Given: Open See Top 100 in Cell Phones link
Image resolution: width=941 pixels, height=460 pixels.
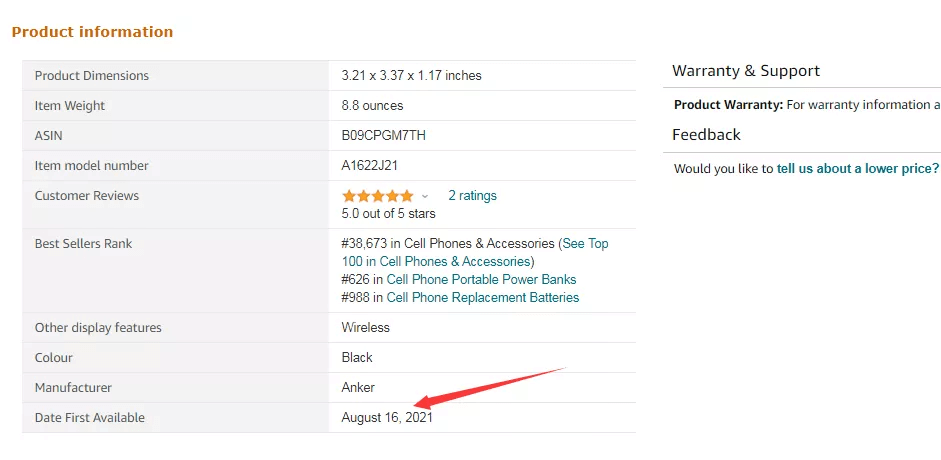Looking at the screenshot, I should pos(585,244).
